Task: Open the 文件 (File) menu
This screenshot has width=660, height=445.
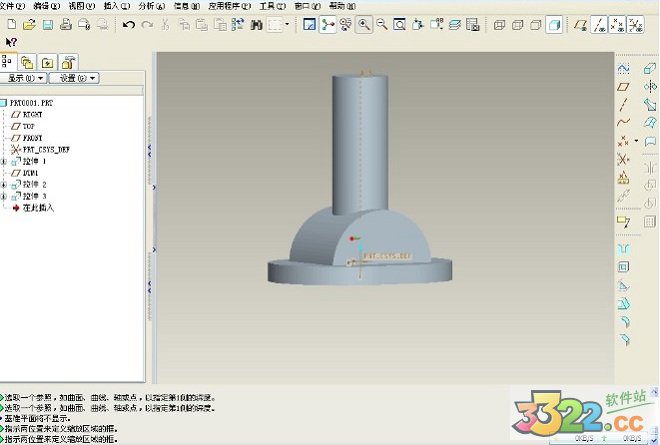Action: (x=12, y=6)
